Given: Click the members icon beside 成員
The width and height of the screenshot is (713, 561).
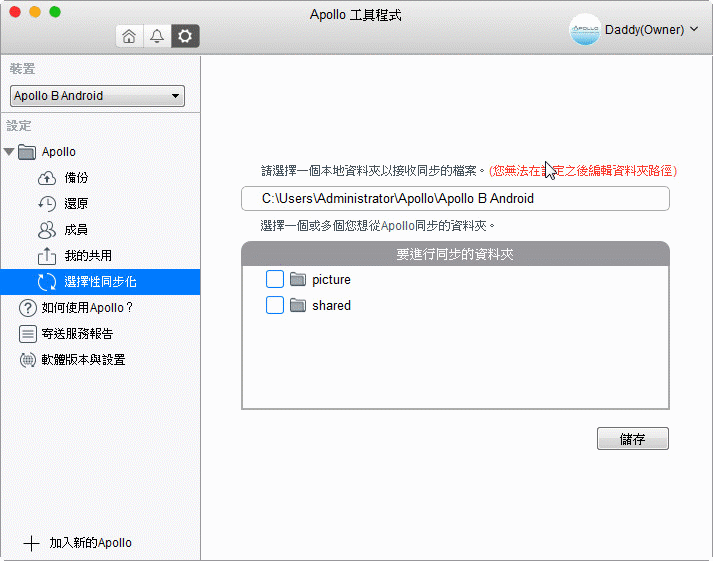Looking at the screenshot, I should click(x=47, y=230).
